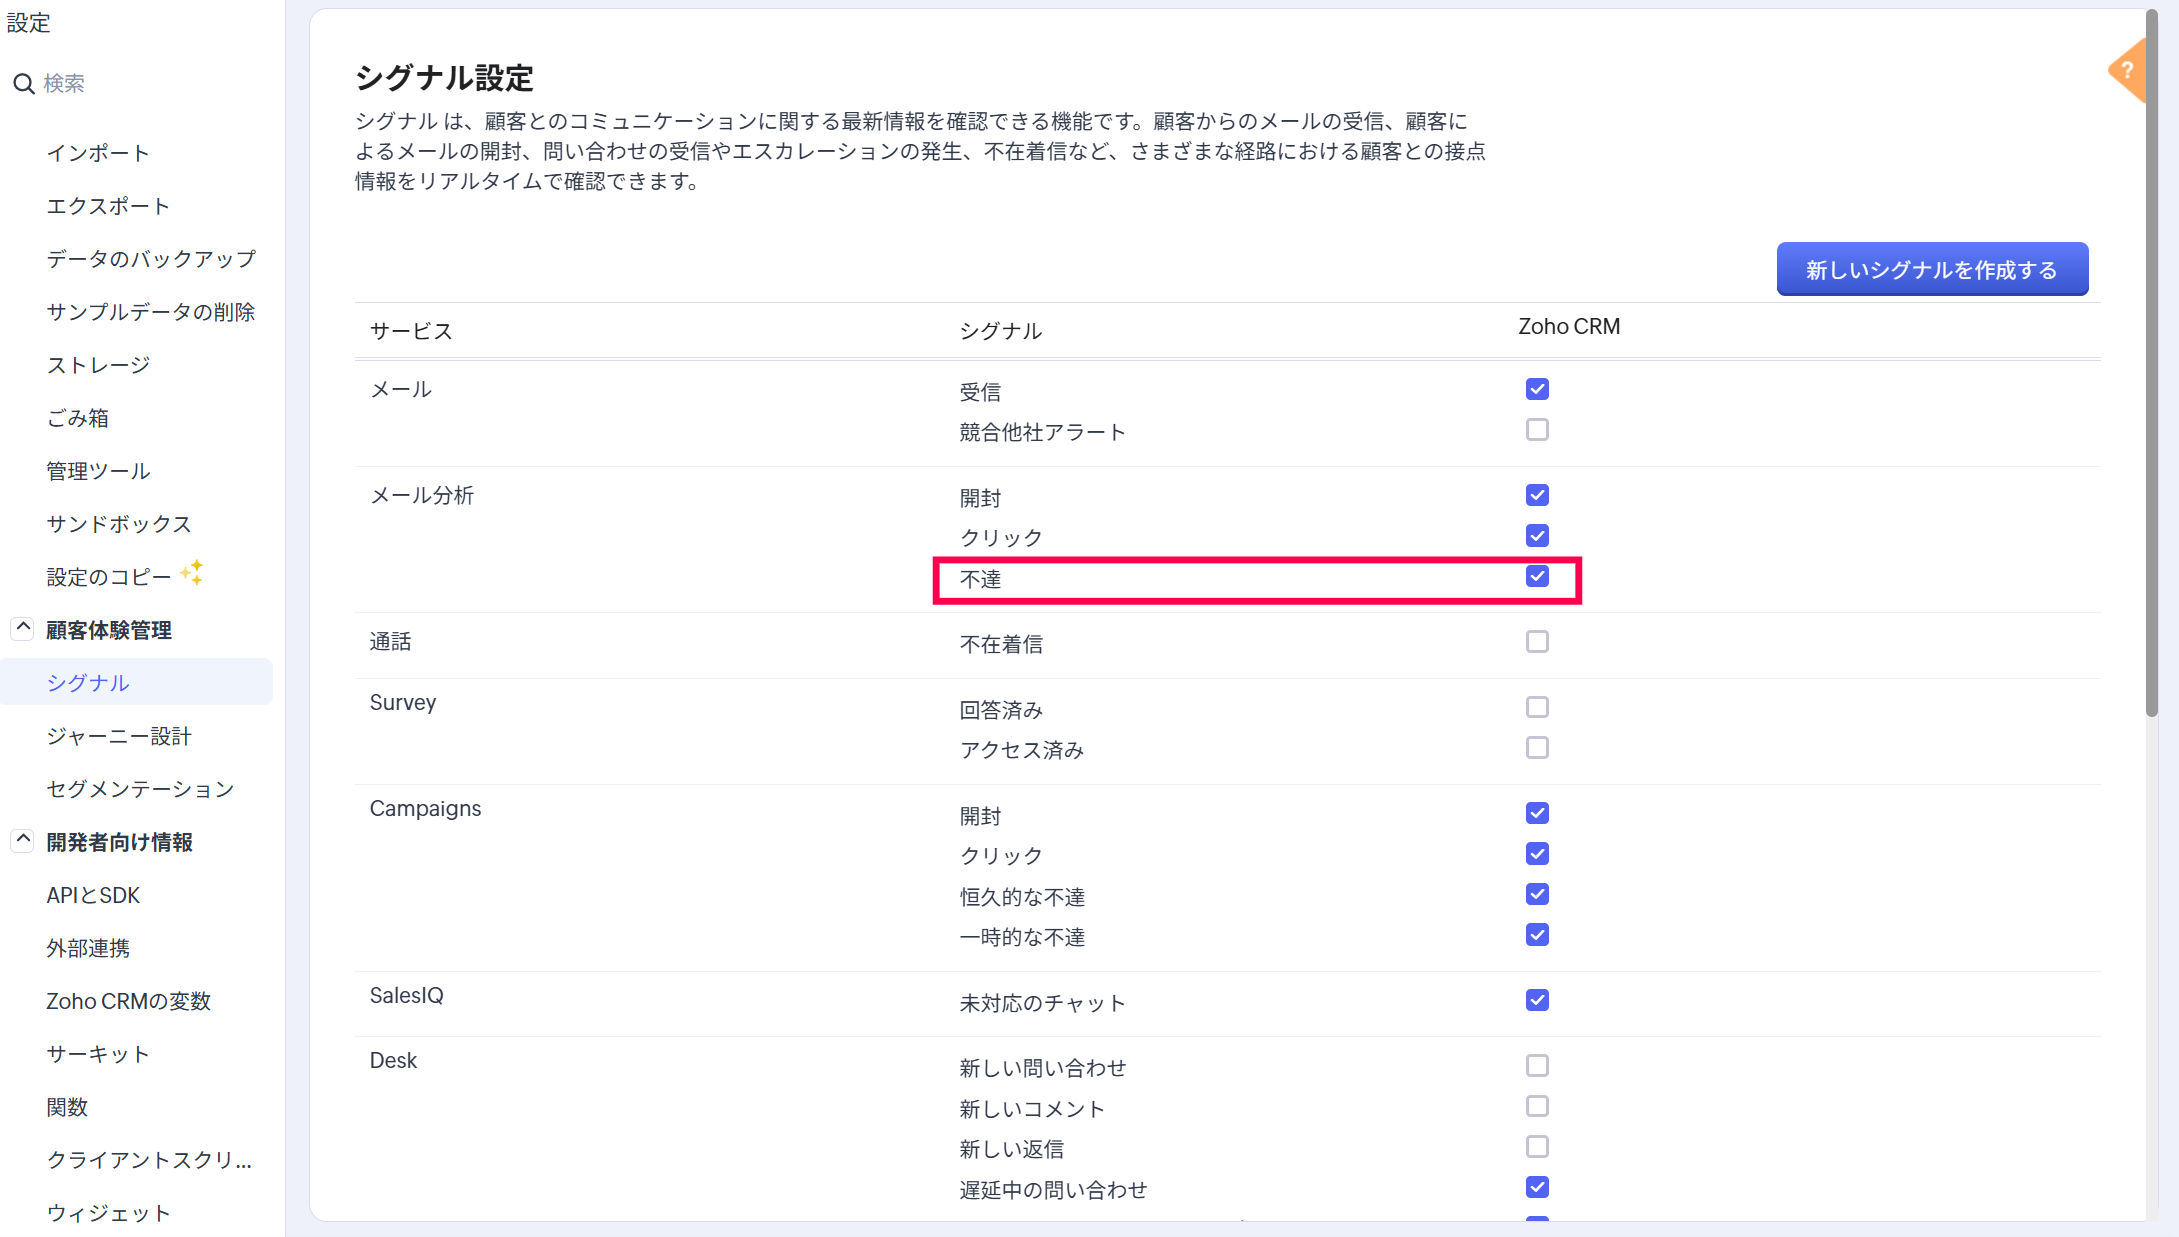2179x1237 pixels.
Task: Disable the 恒久的な不達 Campaigns checkbox
Action: pos(1537,895)
